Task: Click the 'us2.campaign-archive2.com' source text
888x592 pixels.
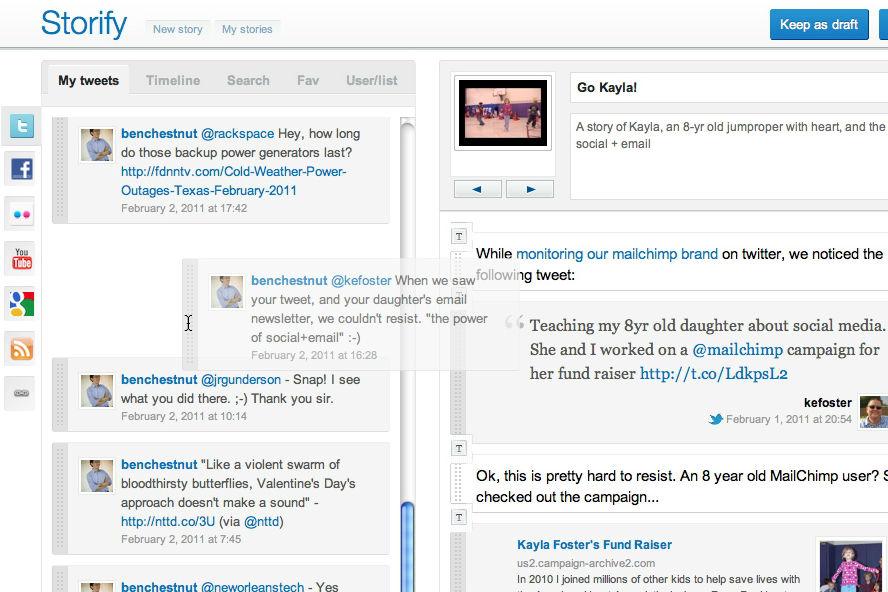Action: [586, 563]
